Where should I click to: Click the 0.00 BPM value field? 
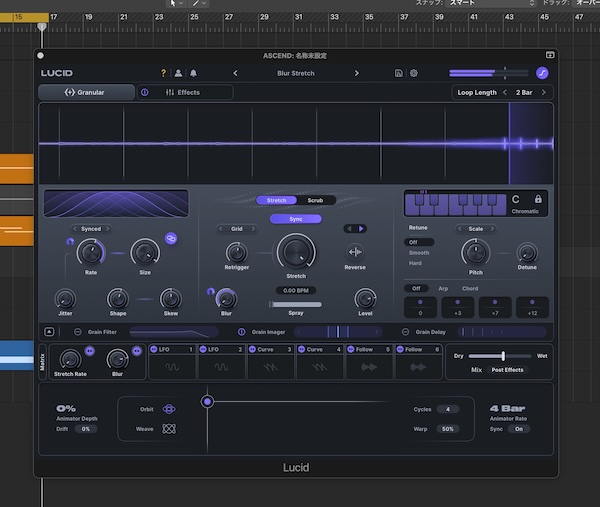pos(296,290)
